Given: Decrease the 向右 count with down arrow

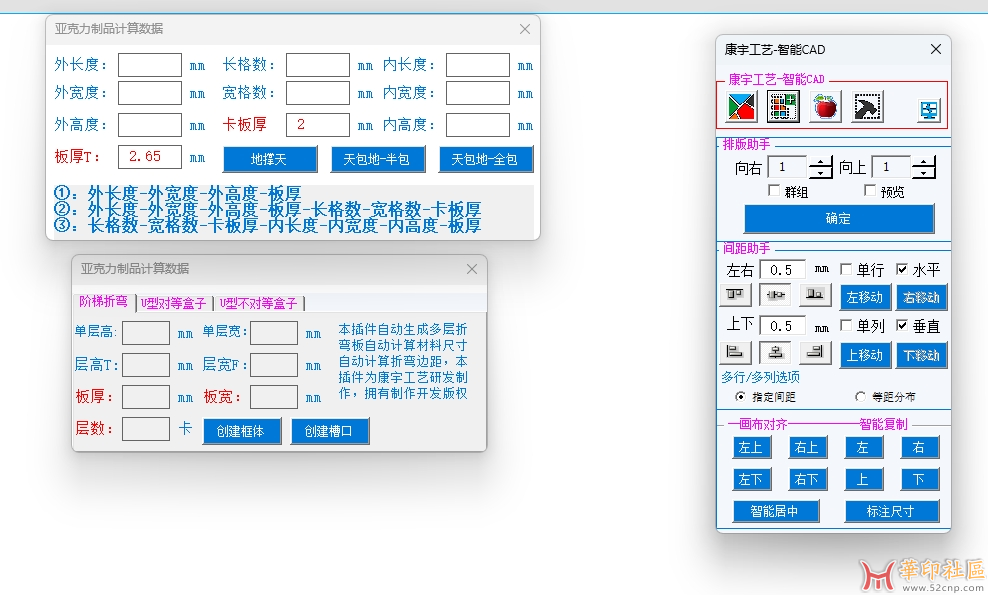Looking at the screenshot, I should click(820, 173).
